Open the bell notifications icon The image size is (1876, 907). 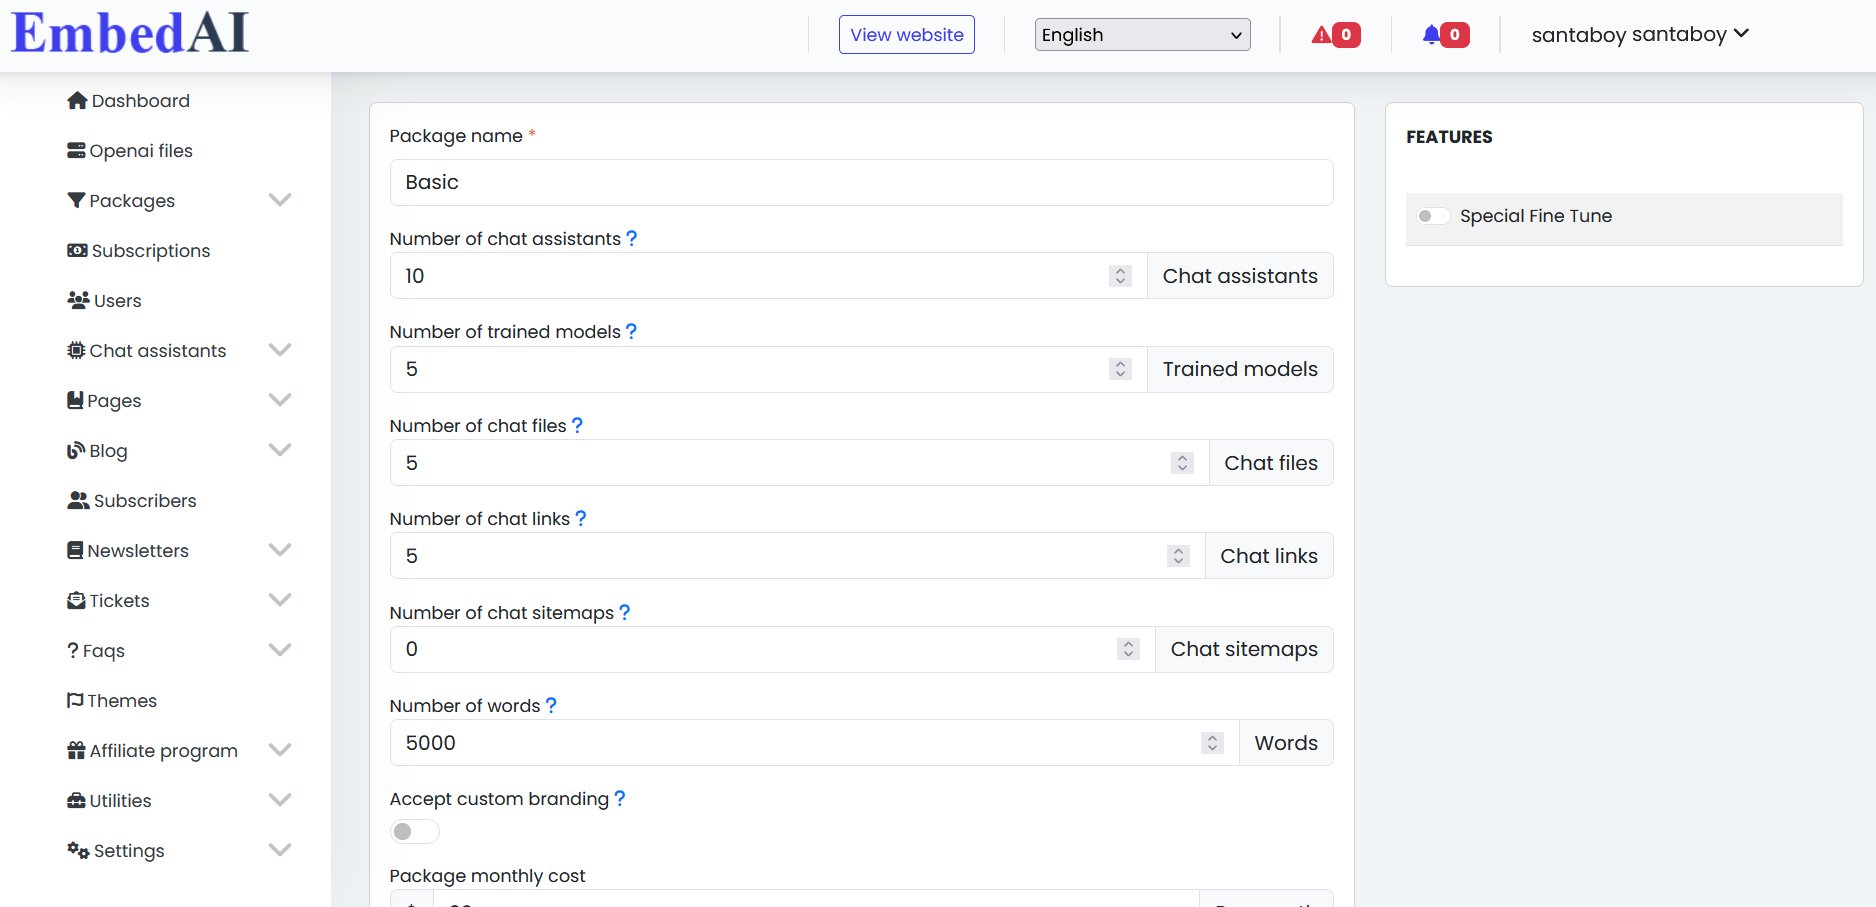coord(1432,35)
